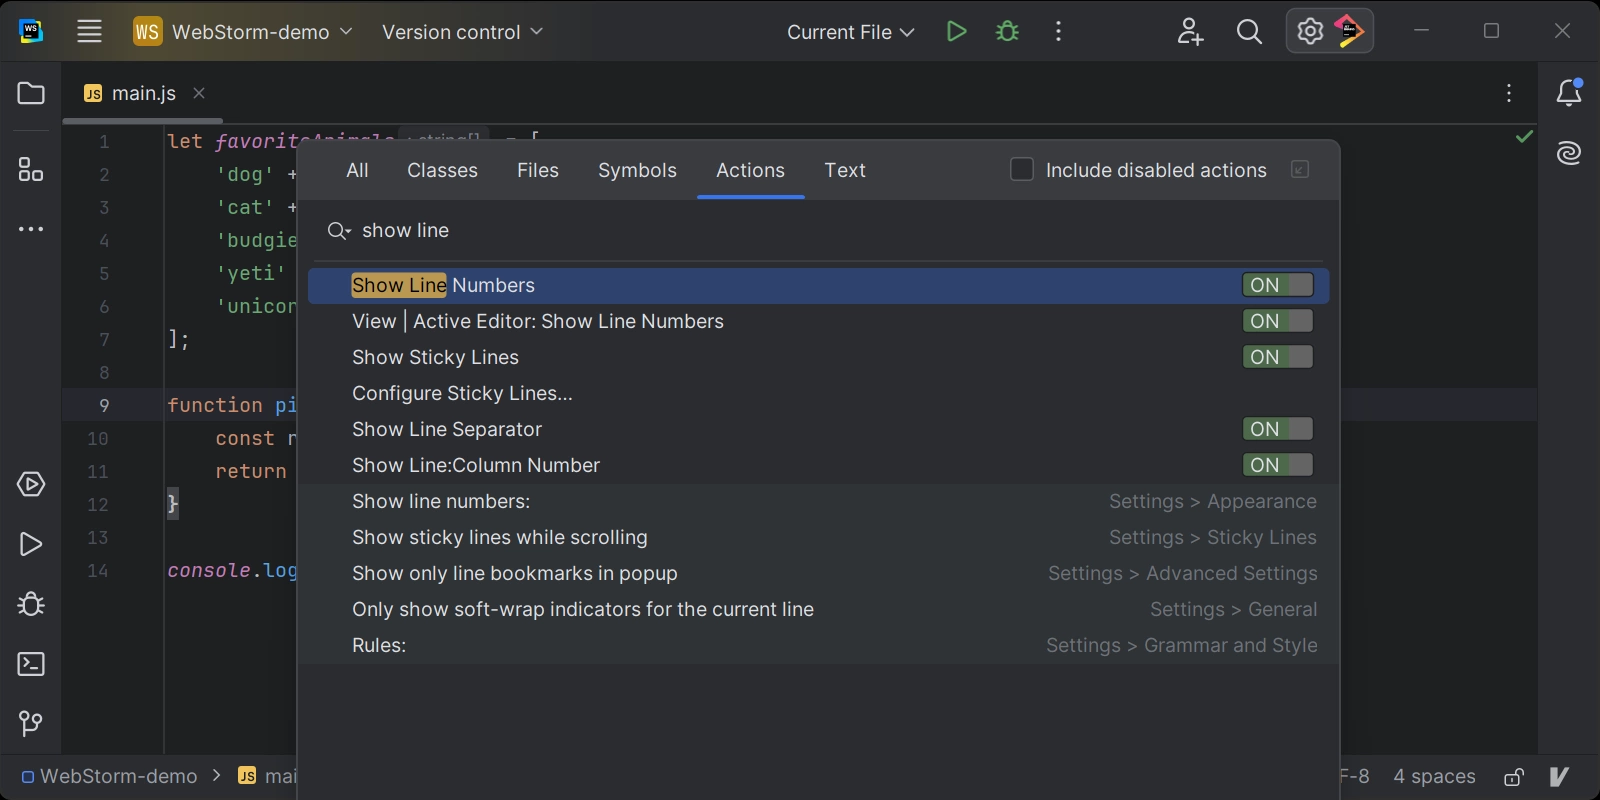Open IDE settings gear icon

click(1310, 31)
